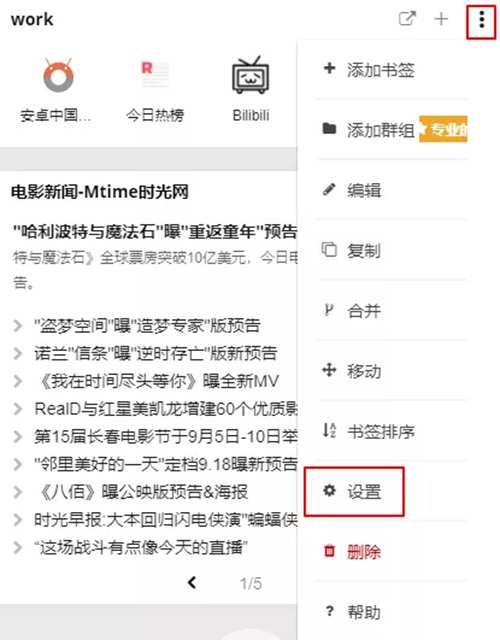This screenshot has height=640, width=500.
Task: Select 添加书签 menu entry
Action: pyautogui.click(x=392, y=70)
